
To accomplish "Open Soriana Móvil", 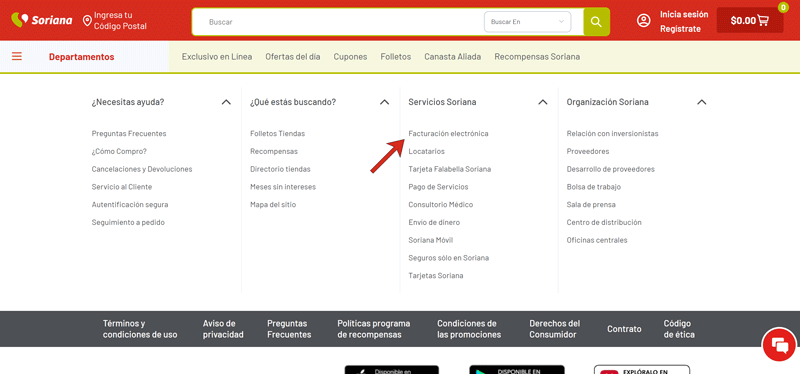I will point(431,240).
